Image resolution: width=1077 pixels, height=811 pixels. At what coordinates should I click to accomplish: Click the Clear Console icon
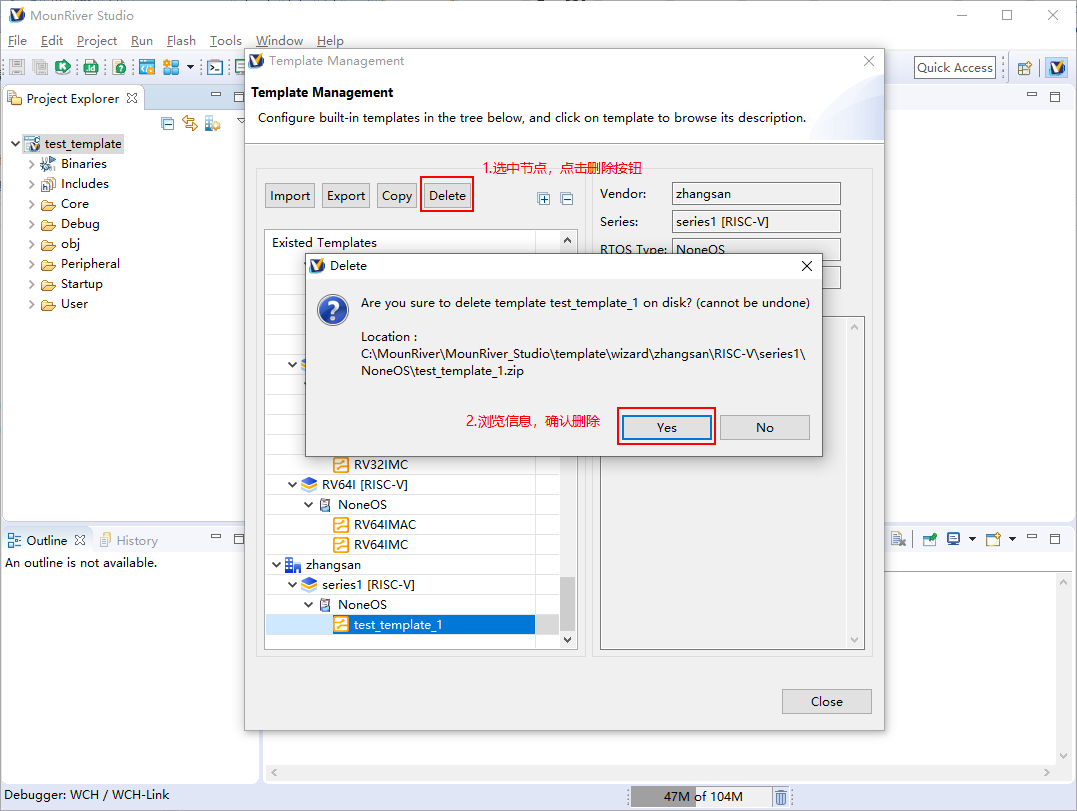tap(898, 539)
